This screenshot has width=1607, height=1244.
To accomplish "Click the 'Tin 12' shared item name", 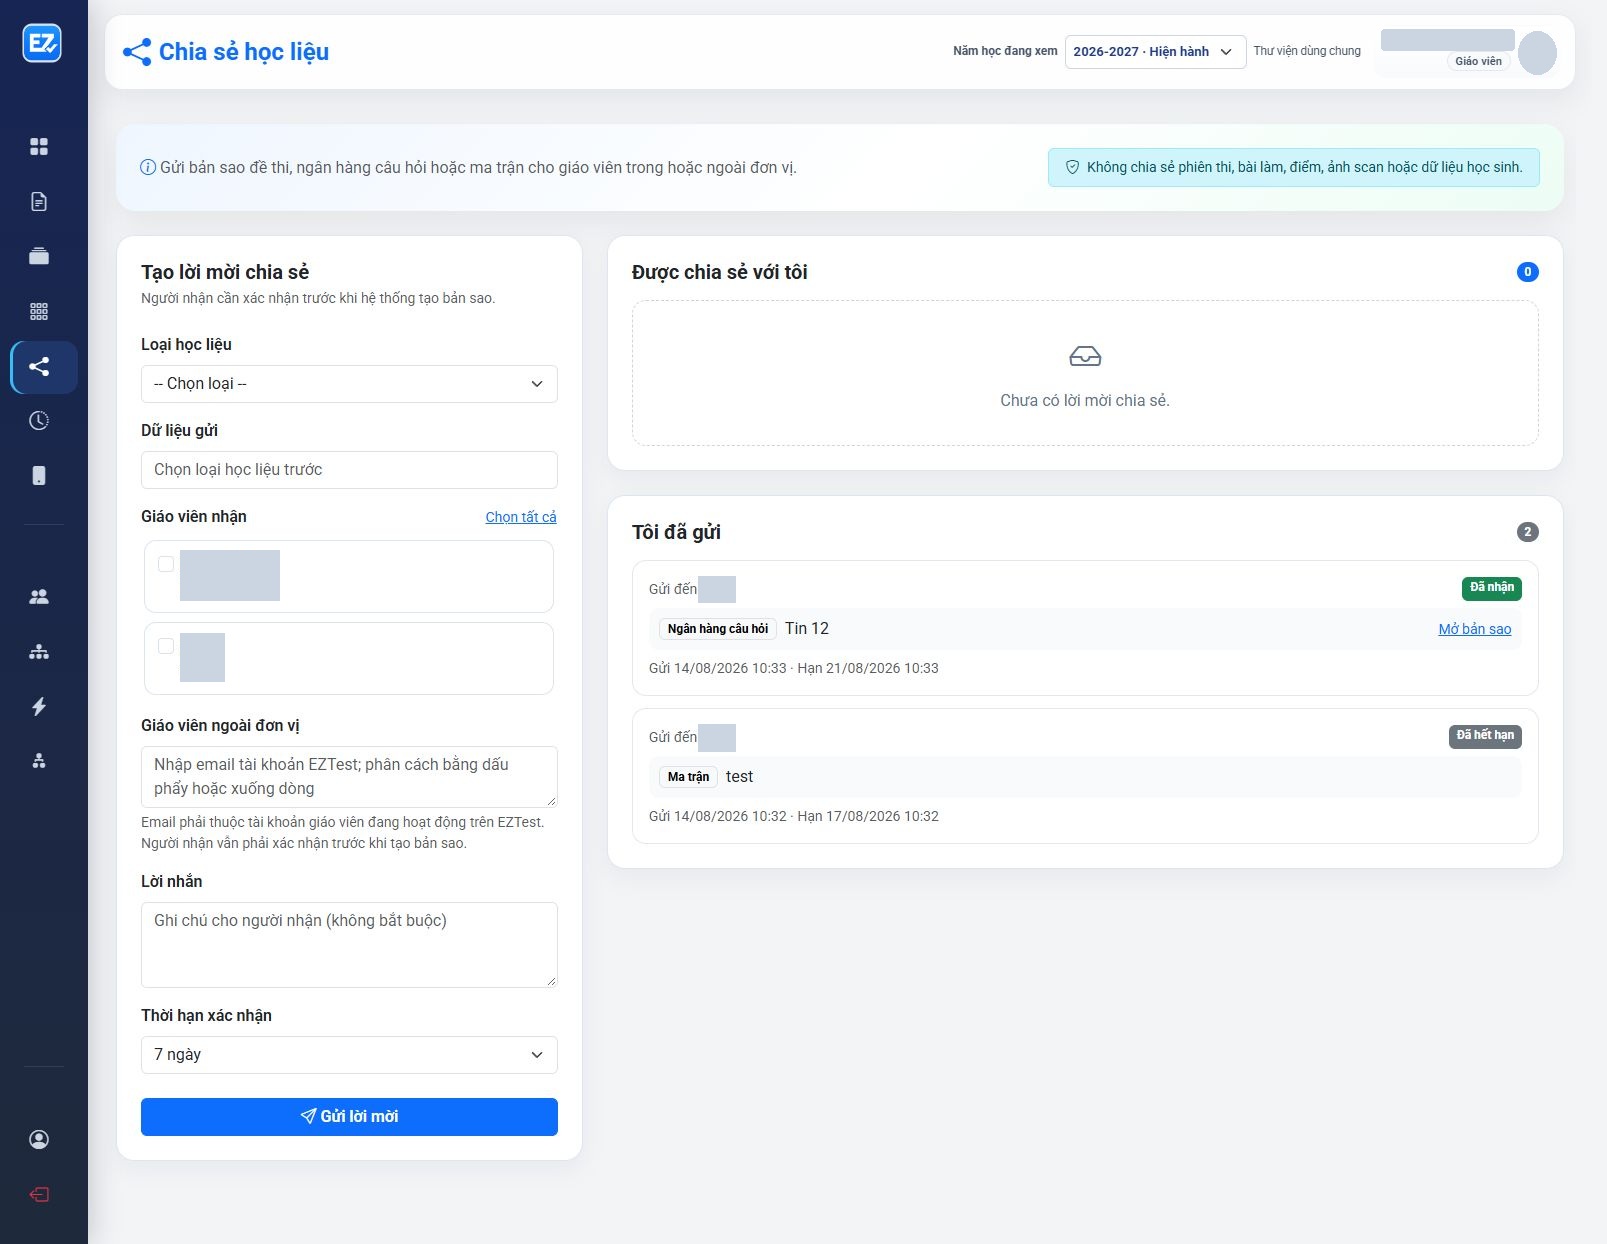I will [x=807, y=629].
